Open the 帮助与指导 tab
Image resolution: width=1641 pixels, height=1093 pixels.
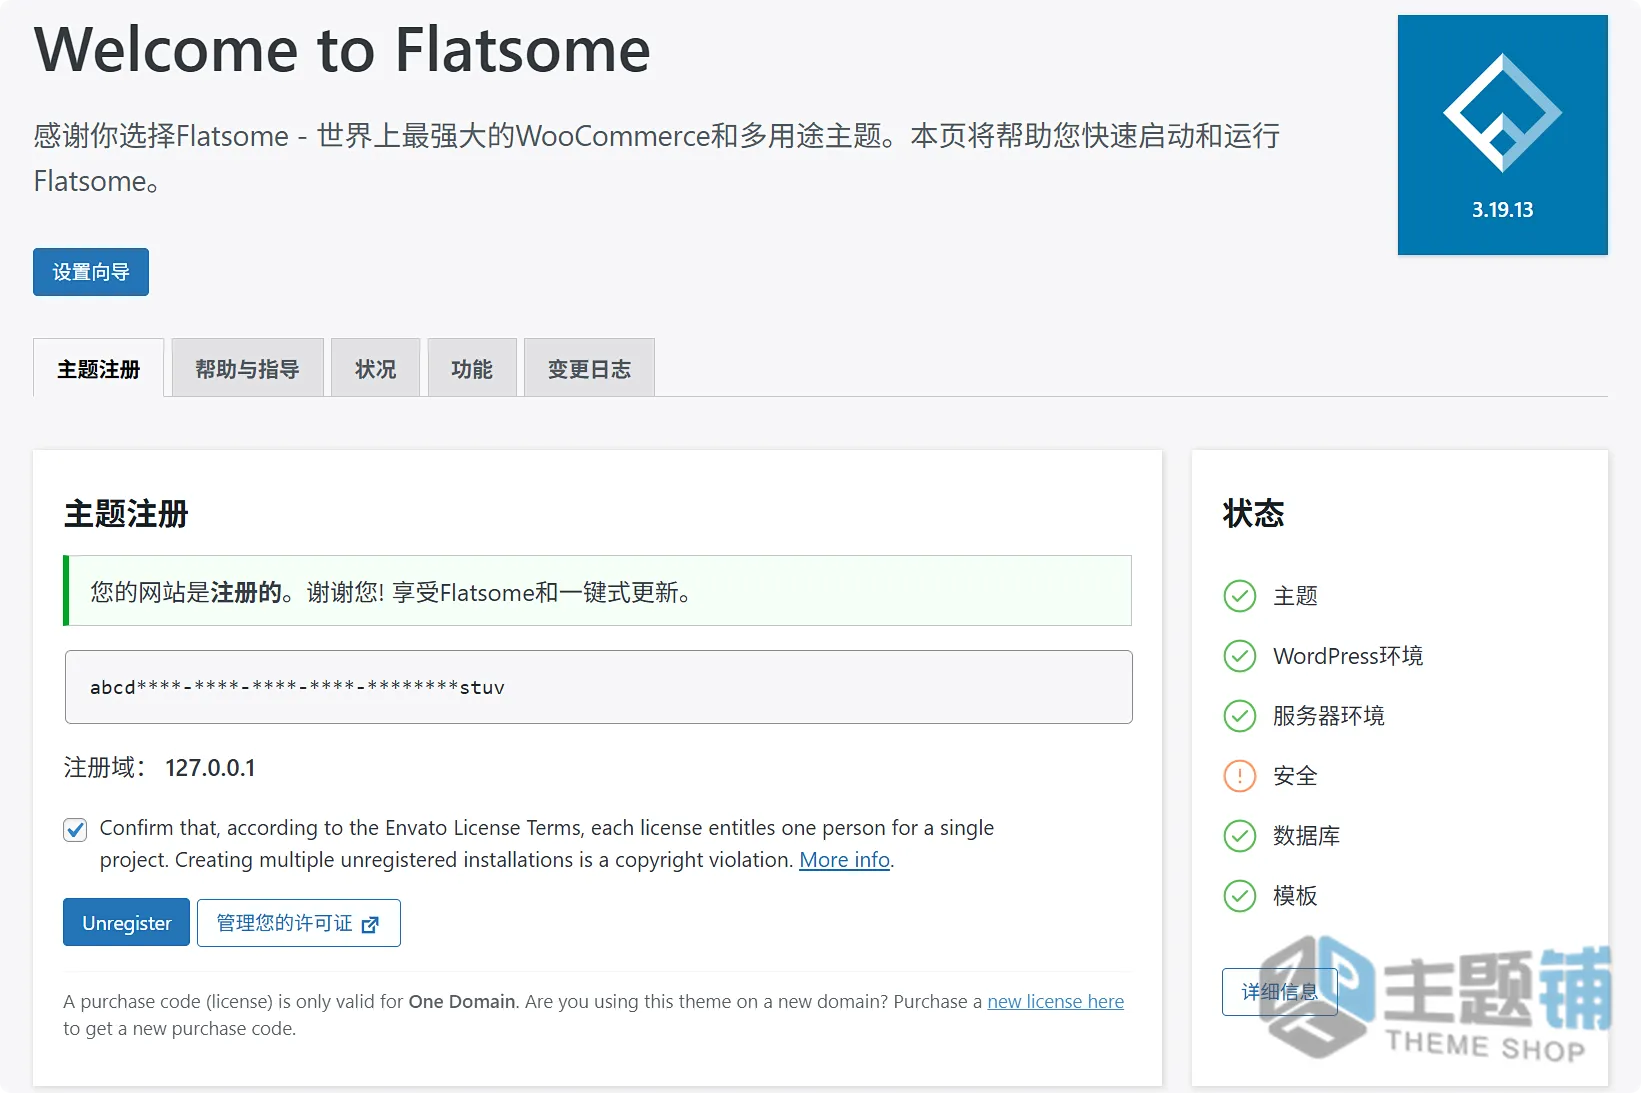pyautogui.click(x=247, y=369)
